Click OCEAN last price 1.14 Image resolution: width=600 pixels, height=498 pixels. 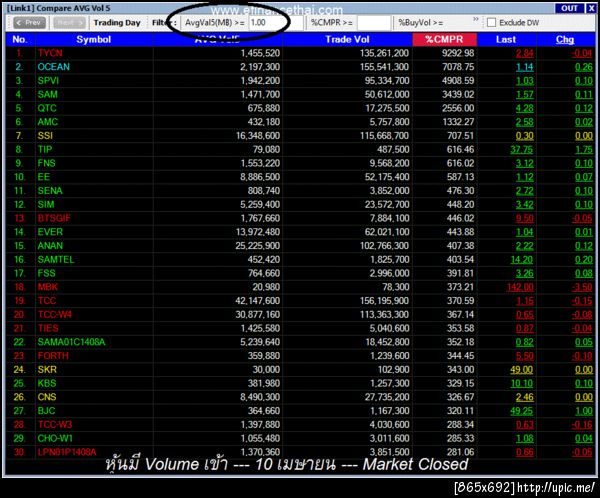525,67
